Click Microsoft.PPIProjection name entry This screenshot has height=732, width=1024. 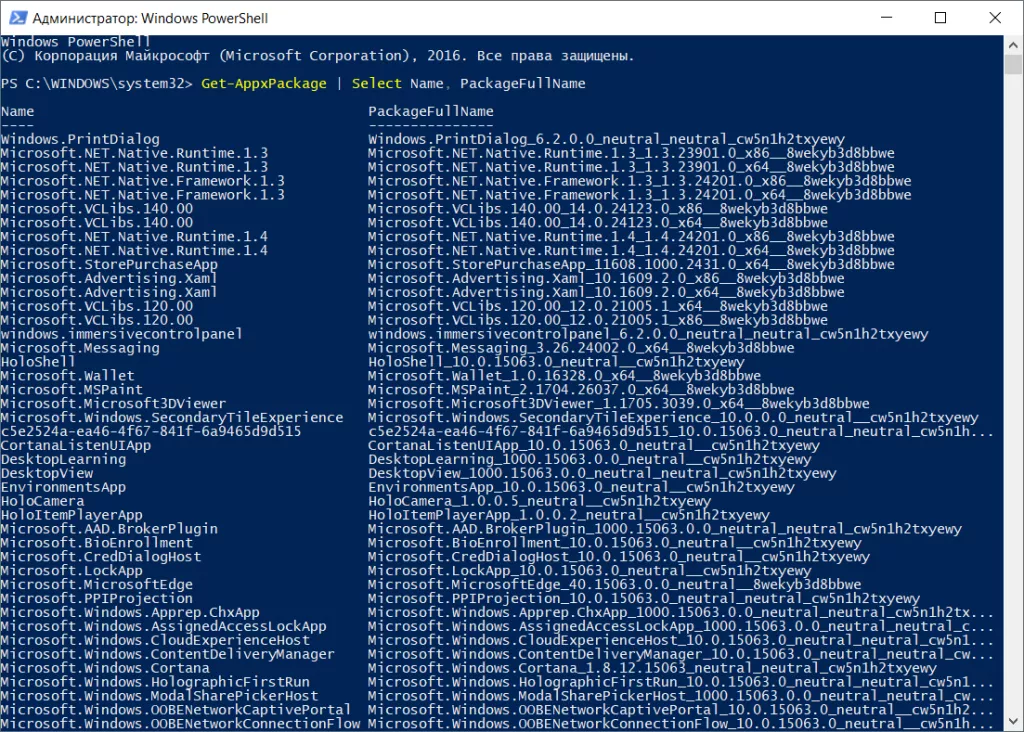[97, 599]
